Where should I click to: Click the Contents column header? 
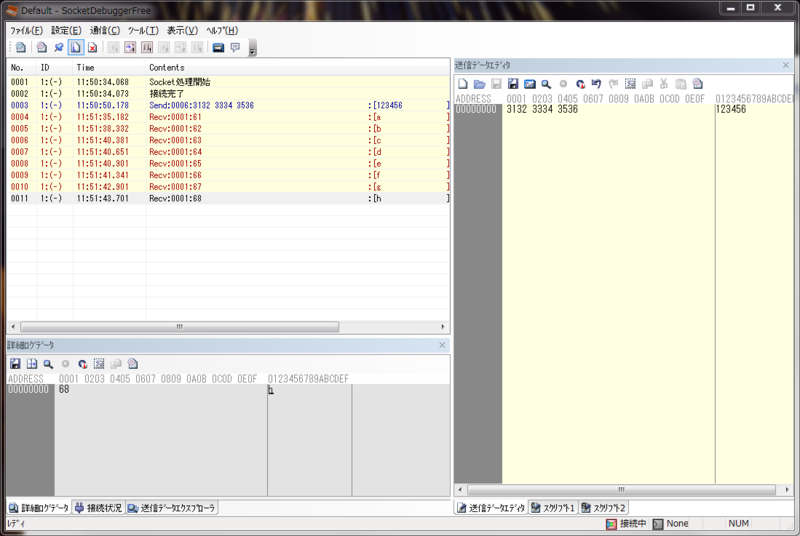coord(297,67)
